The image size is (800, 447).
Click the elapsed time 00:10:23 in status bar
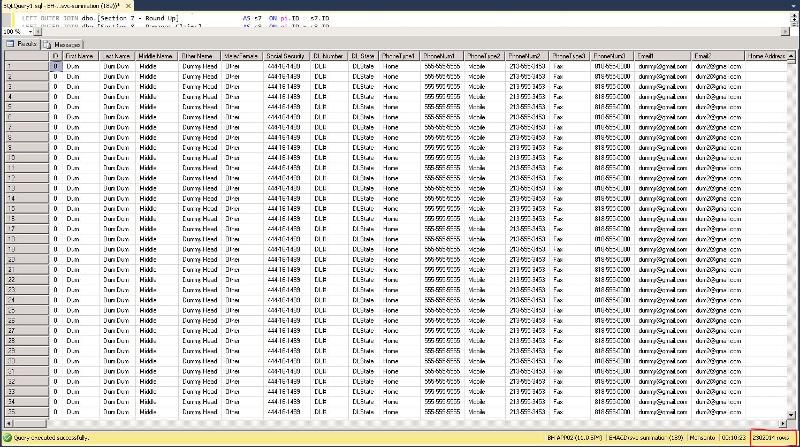(x=733, y=438)
